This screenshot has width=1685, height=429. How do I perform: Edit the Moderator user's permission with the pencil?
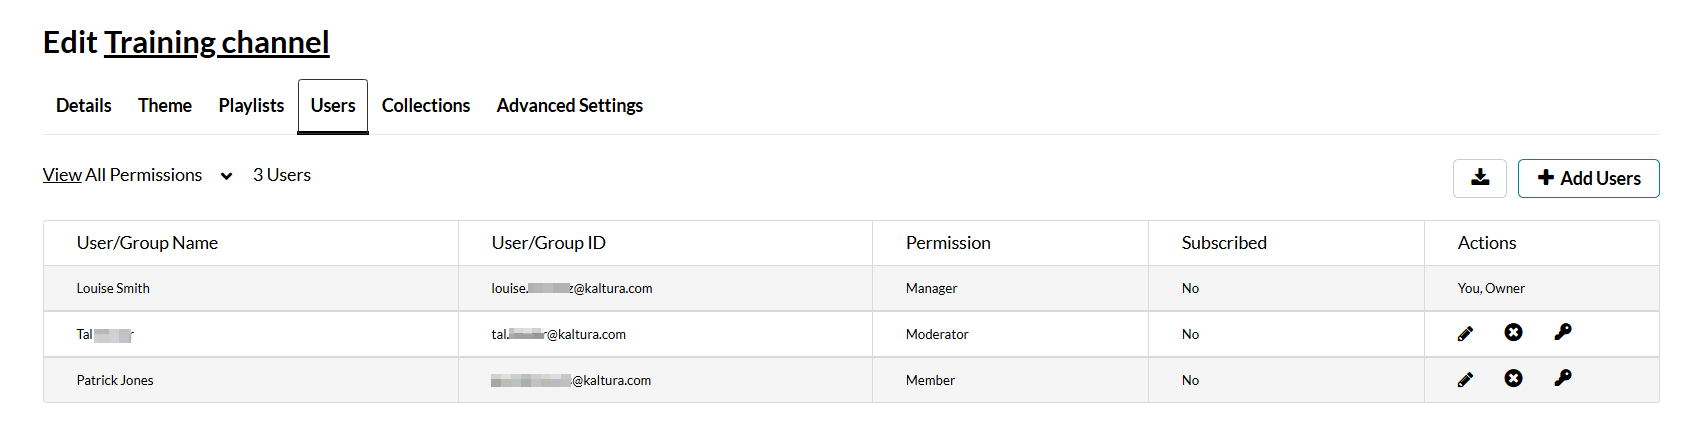[1465, 333]
